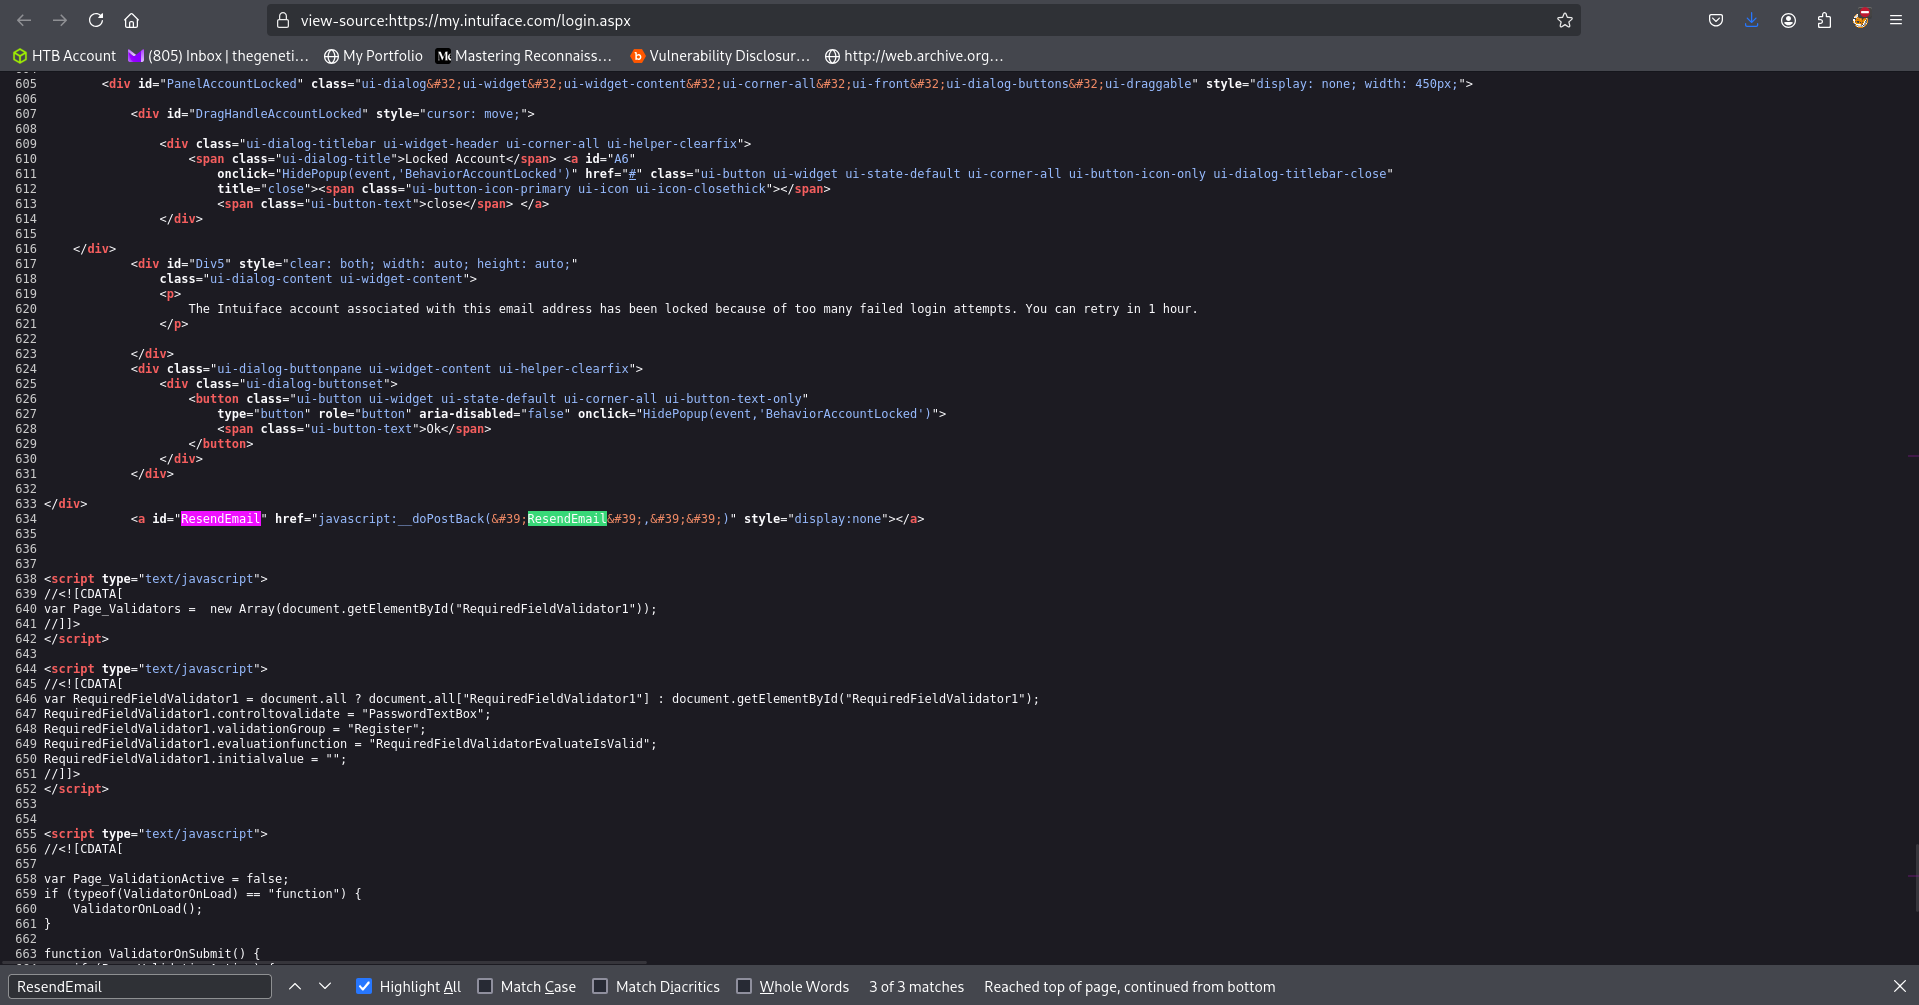The image size is (1919, 1005).
Task: Open the extensions puzzle icon
Action: coord(1824,20)
